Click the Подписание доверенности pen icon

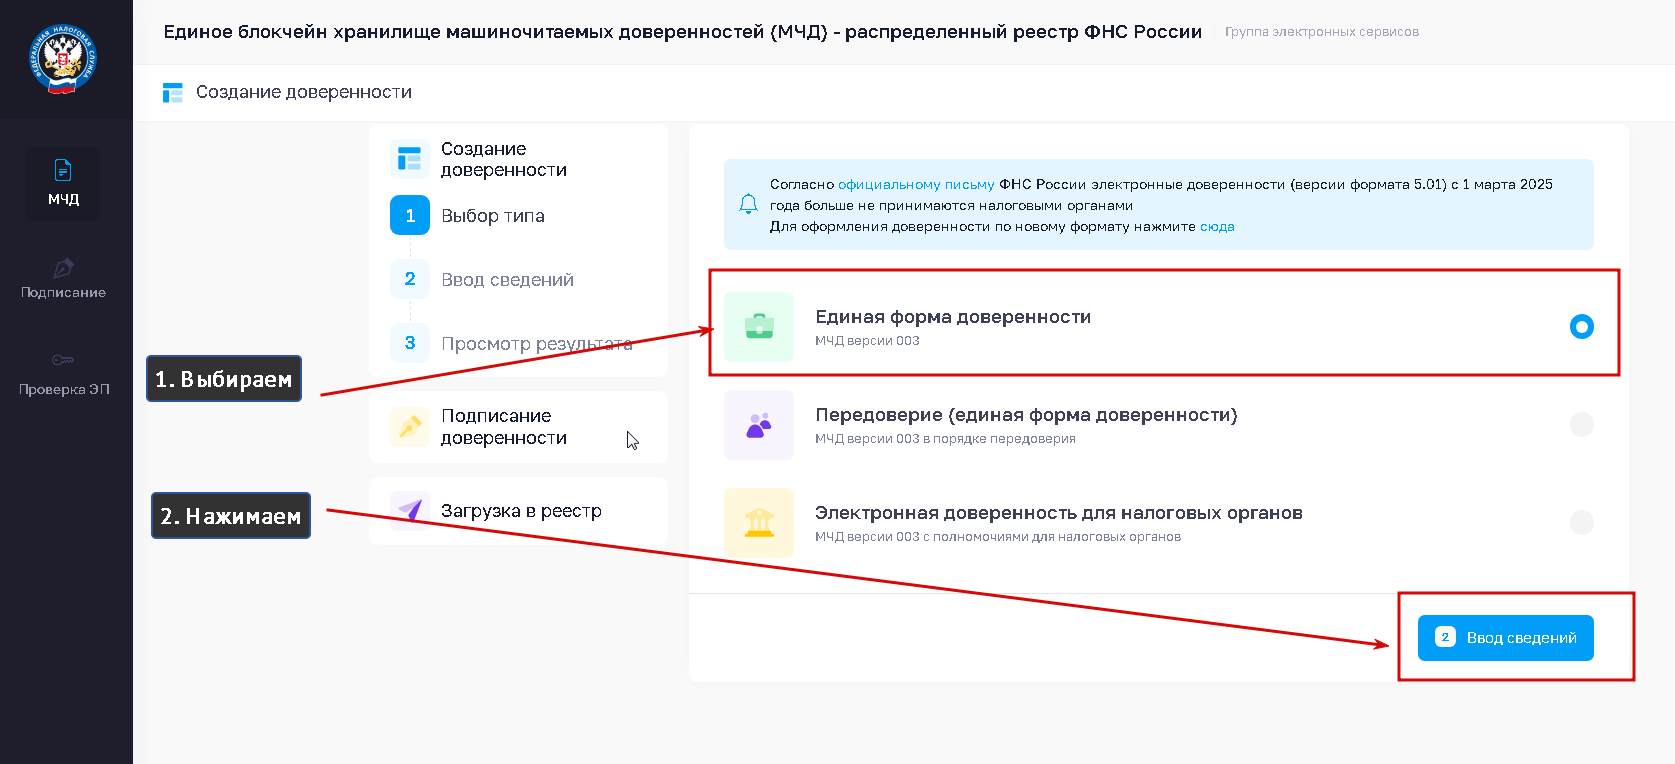tap(410, 427)
